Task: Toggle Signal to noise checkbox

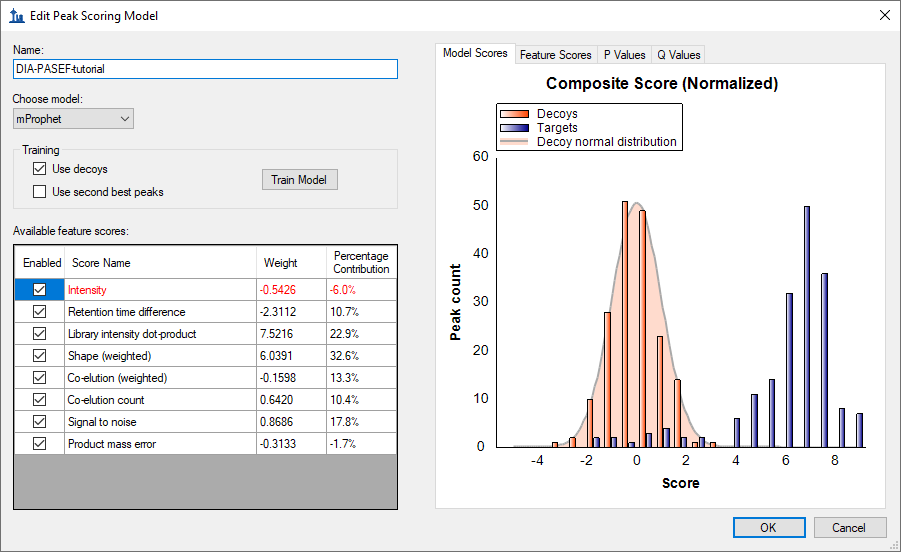Action: point(39,422)
